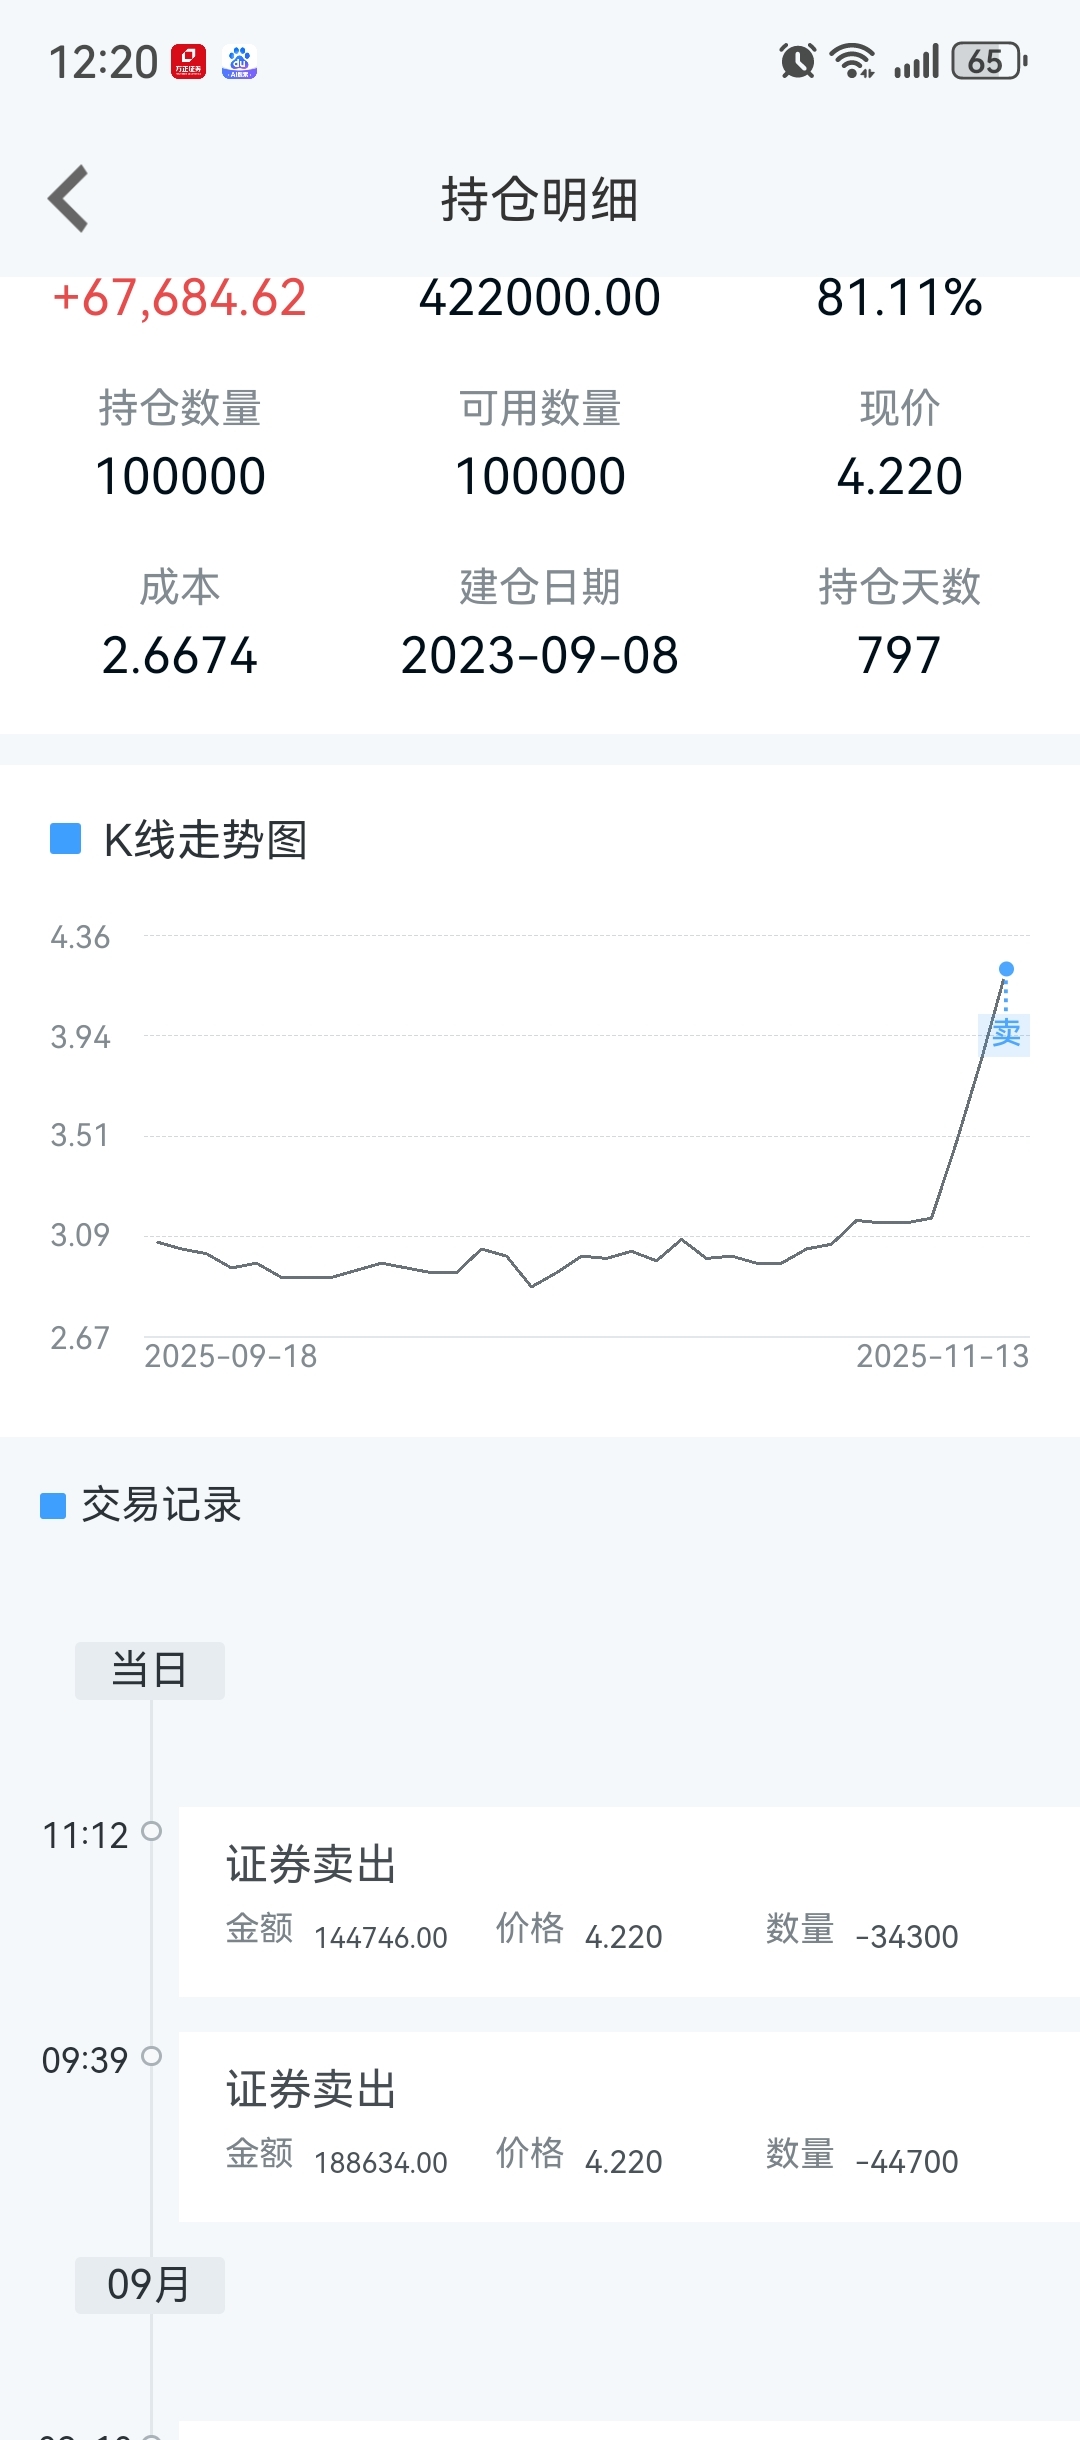
Task: Tap the Baidu notification icon
Action: 240,62
